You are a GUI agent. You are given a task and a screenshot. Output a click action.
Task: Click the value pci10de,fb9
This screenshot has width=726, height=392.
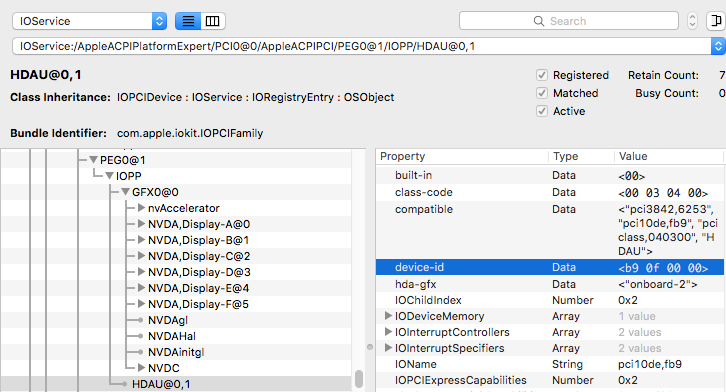tap(650, 364)
